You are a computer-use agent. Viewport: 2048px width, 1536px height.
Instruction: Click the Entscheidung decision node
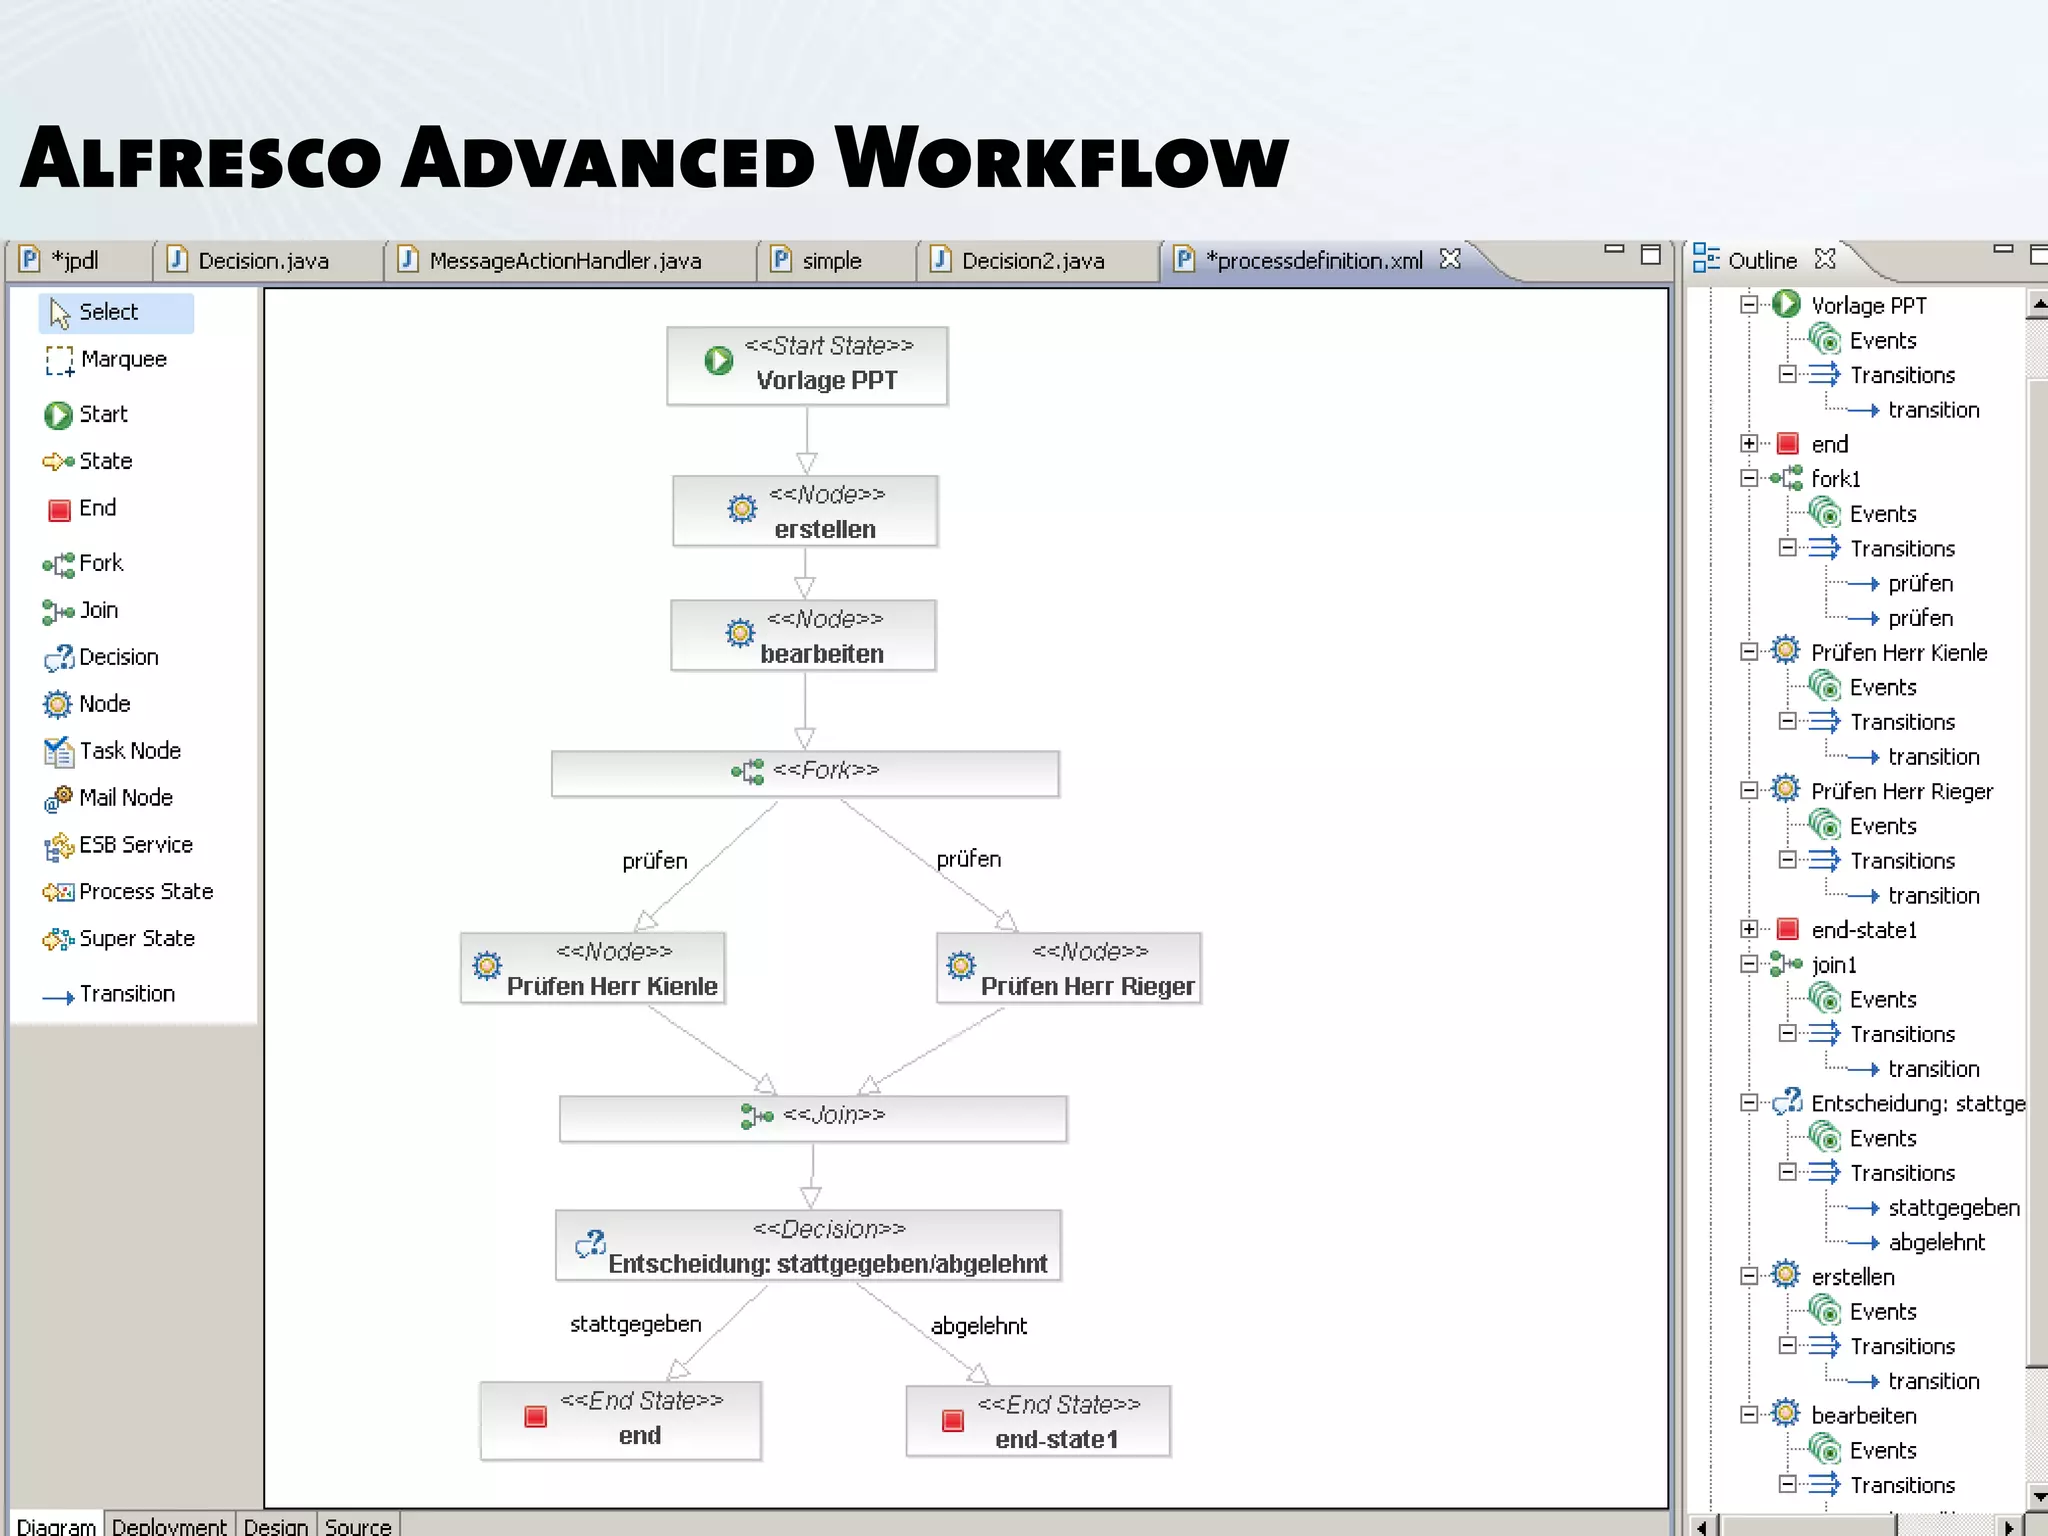tap(808, 1246)
